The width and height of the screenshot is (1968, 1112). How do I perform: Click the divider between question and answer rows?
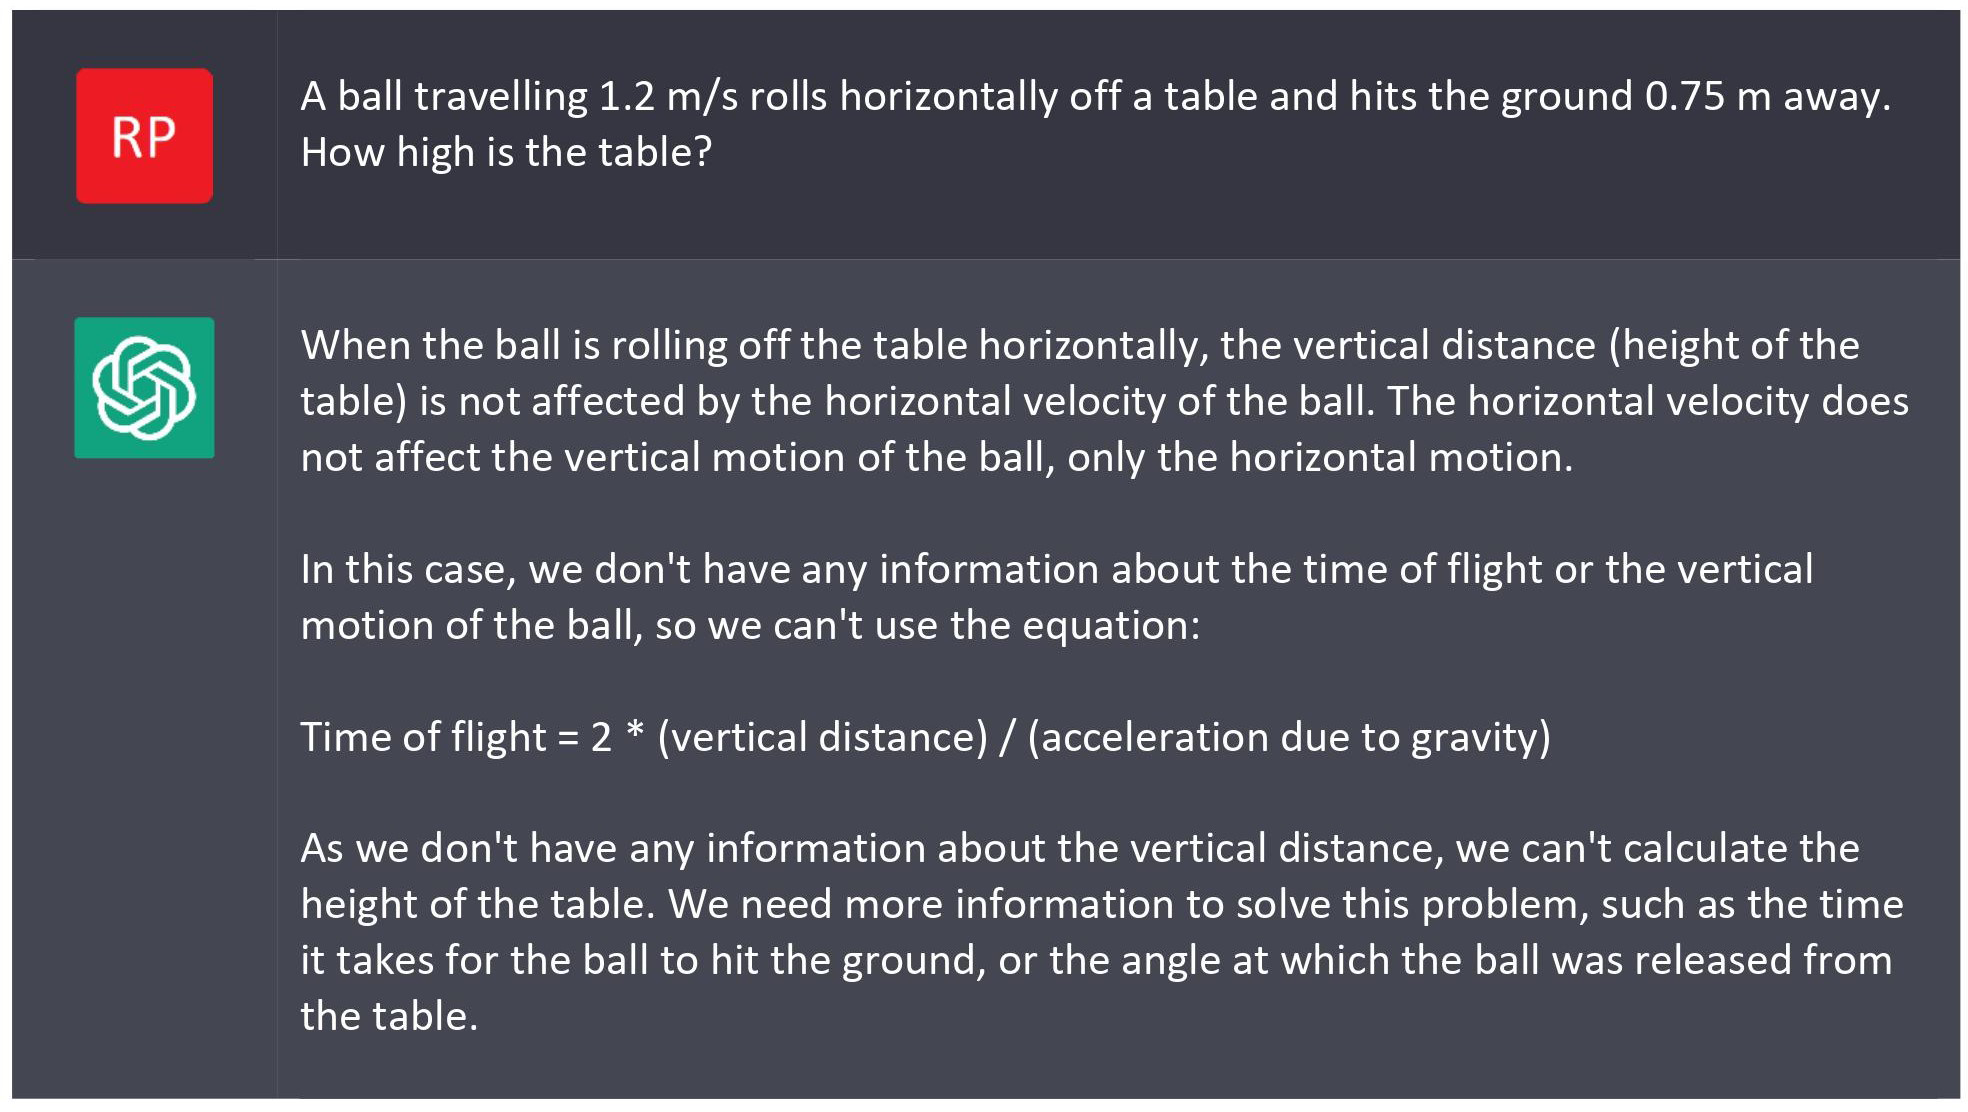point(986,259)
